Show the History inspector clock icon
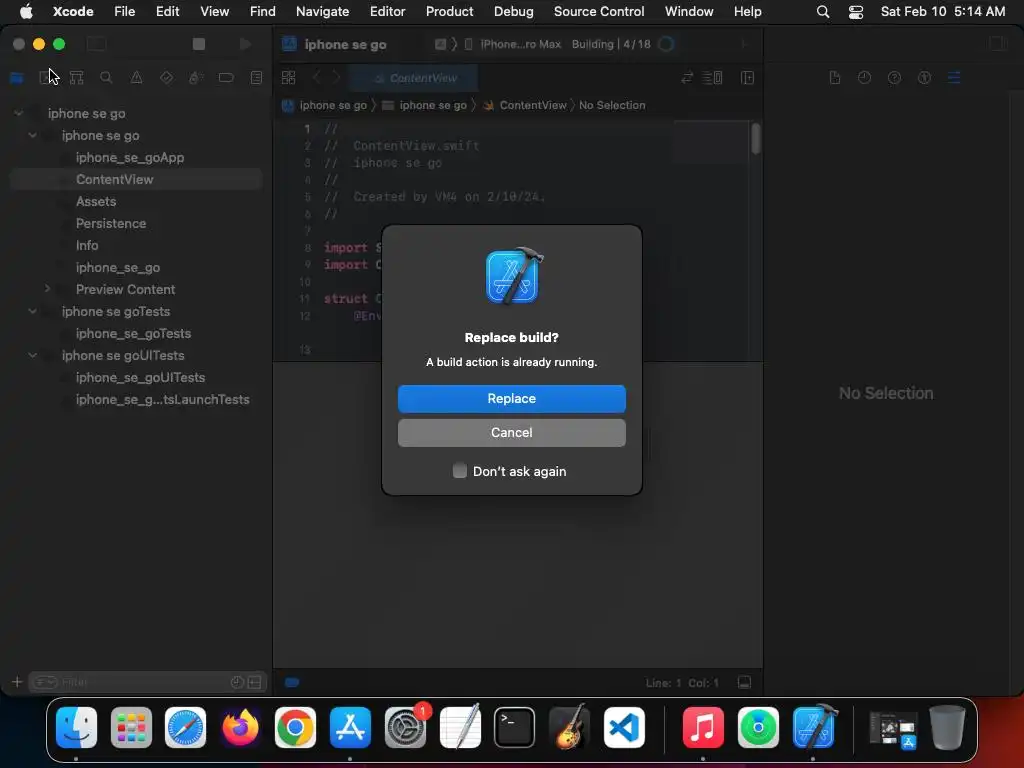This screenshot has height=768, width=1024. click(x=865, y=78)
